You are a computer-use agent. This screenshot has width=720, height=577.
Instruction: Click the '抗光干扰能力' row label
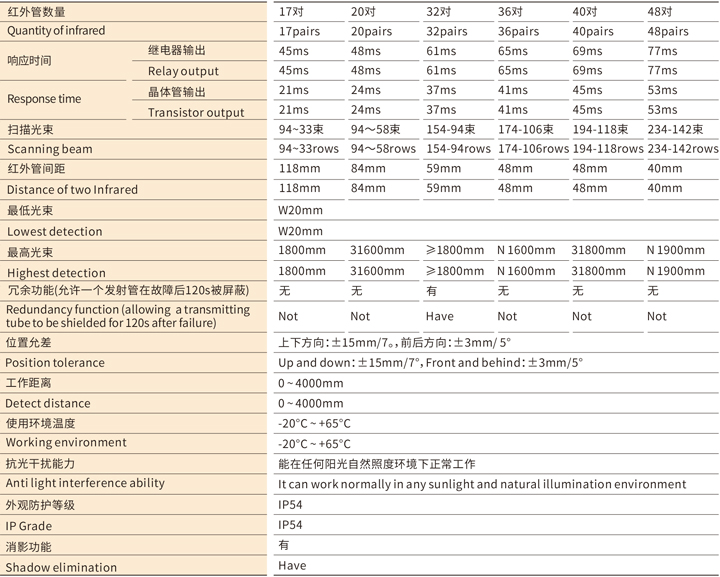coord(40,464)
